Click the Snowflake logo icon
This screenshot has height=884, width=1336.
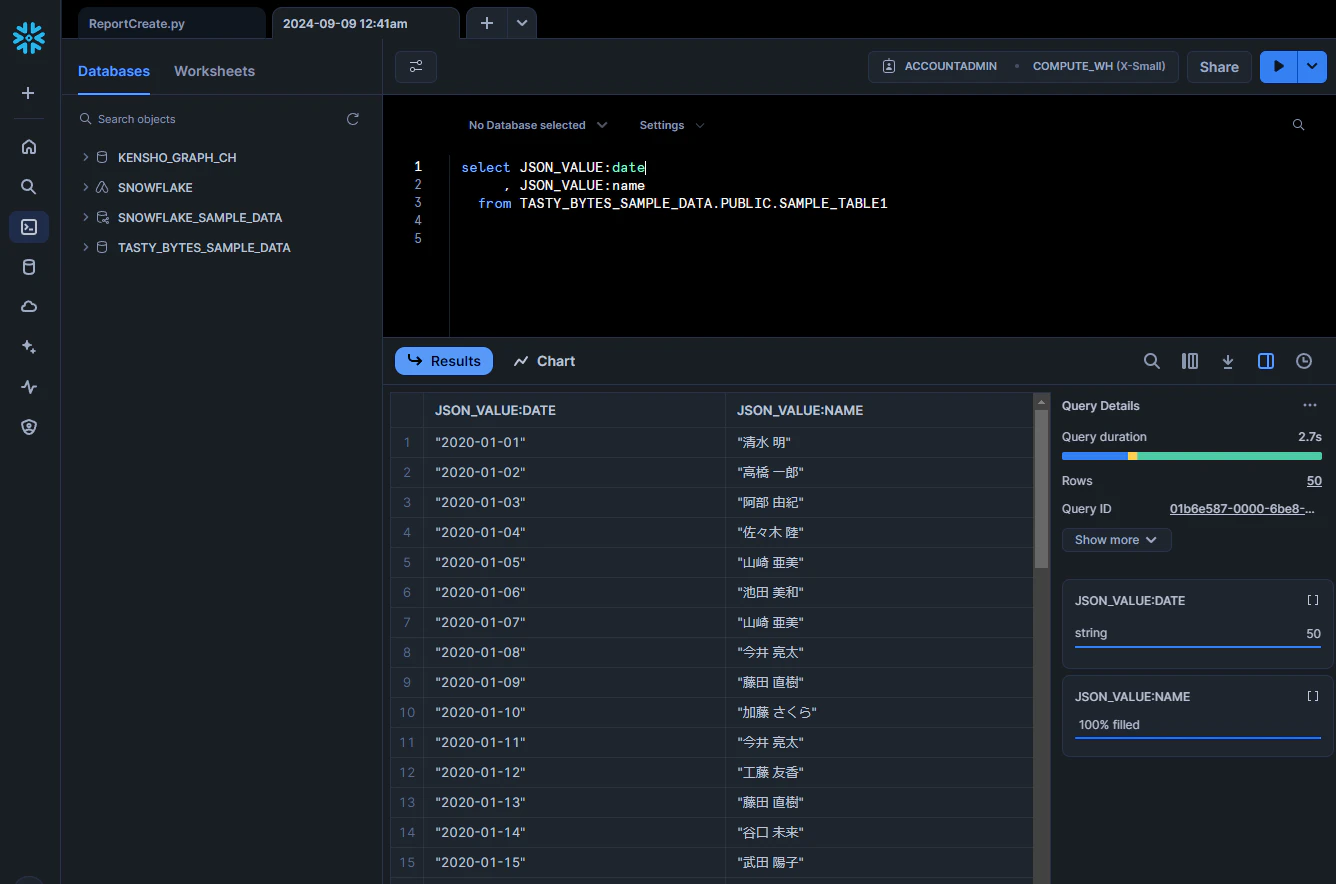pyautogui.click(x=29, y=38)
